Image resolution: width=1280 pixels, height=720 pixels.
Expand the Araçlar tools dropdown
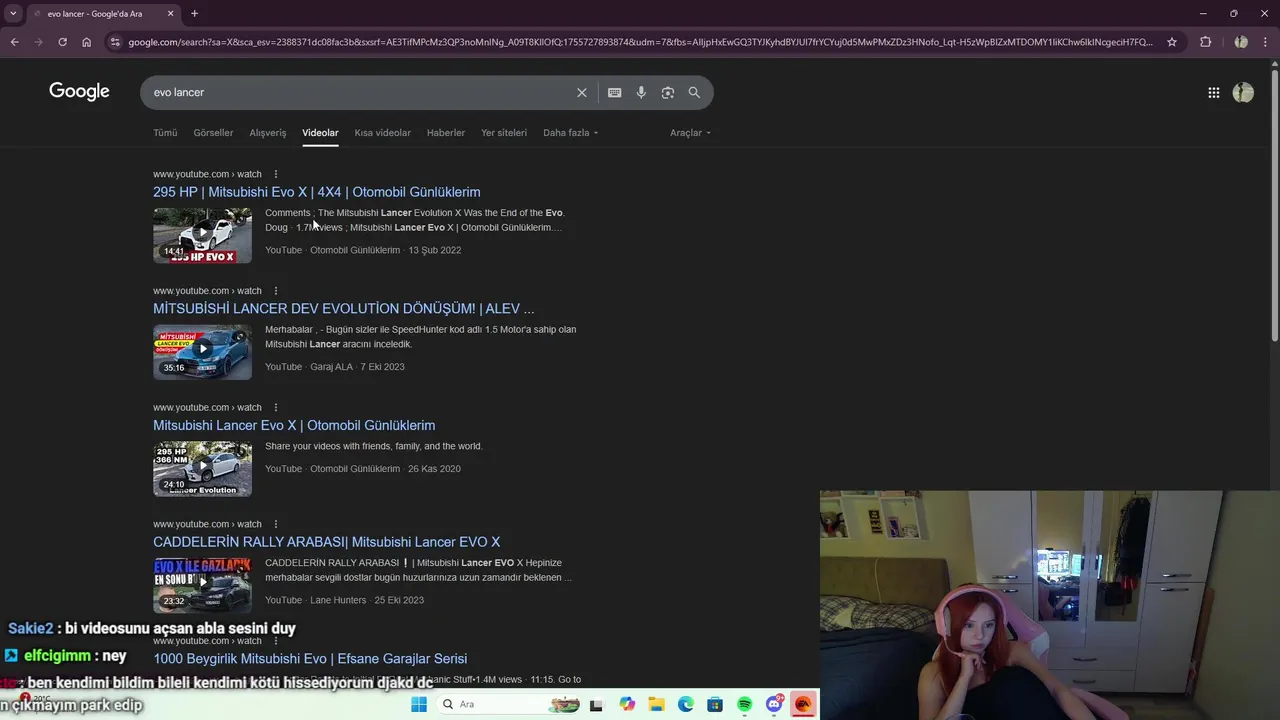(690, 132)
